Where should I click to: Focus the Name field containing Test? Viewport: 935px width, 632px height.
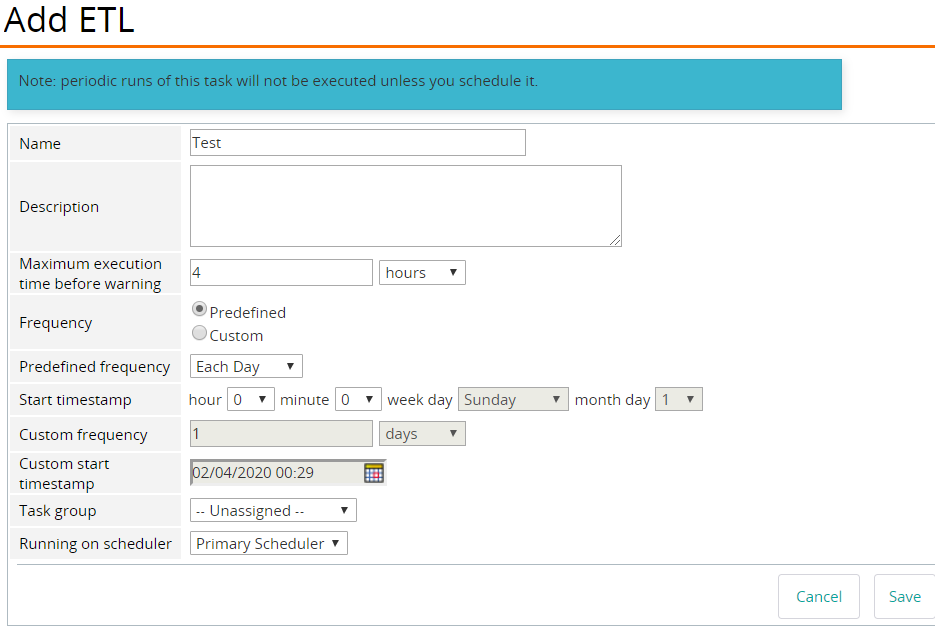357,143
